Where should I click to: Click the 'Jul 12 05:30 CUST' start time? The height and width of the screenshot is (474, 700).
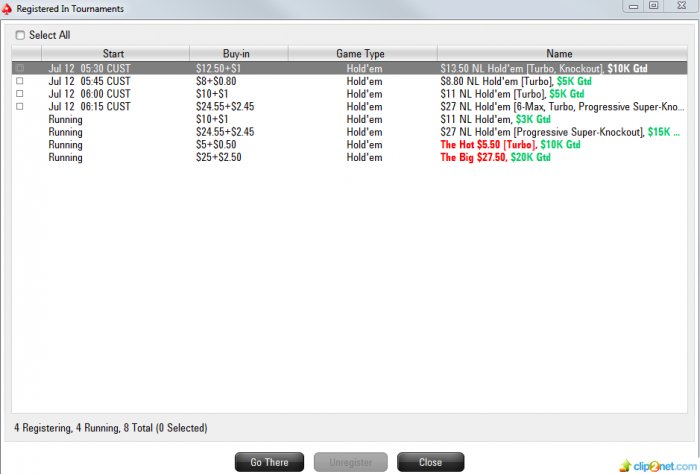(x=89, y=68)
